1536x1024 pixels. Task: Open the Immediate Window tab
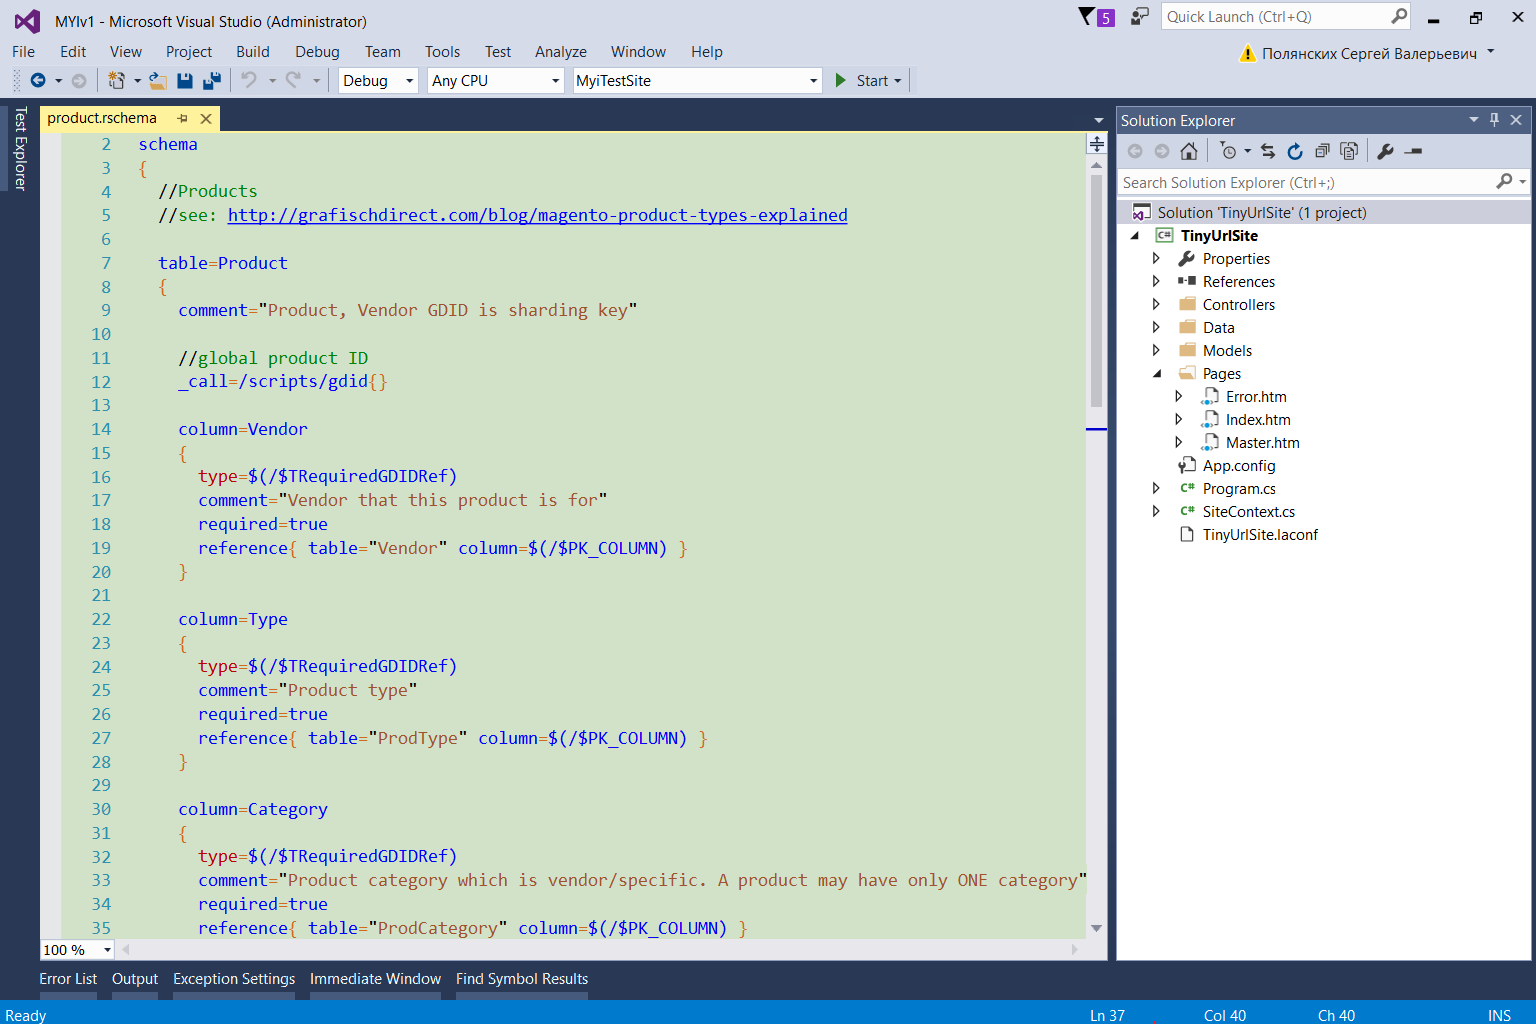375,979
